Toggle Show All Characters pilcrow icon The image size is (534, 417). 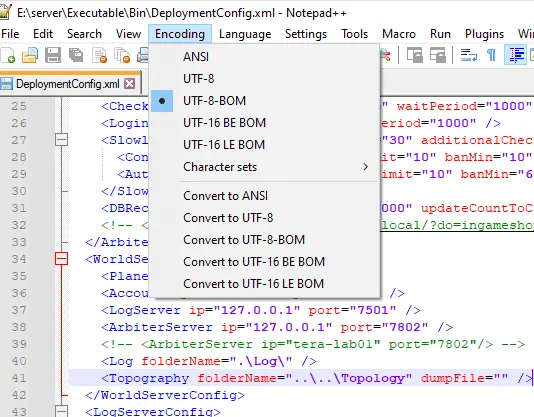(x=491, y=55)
